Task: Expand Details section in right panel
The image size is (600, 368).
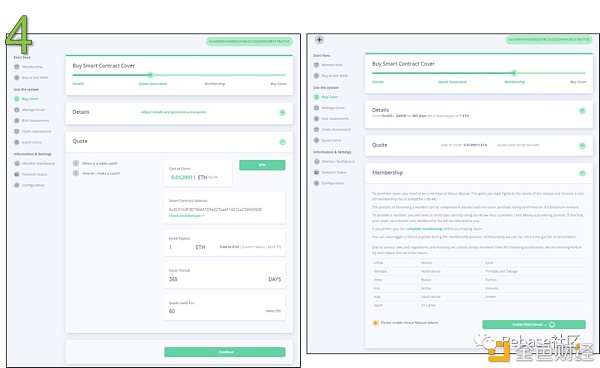Action: click(x=582, y=111)
